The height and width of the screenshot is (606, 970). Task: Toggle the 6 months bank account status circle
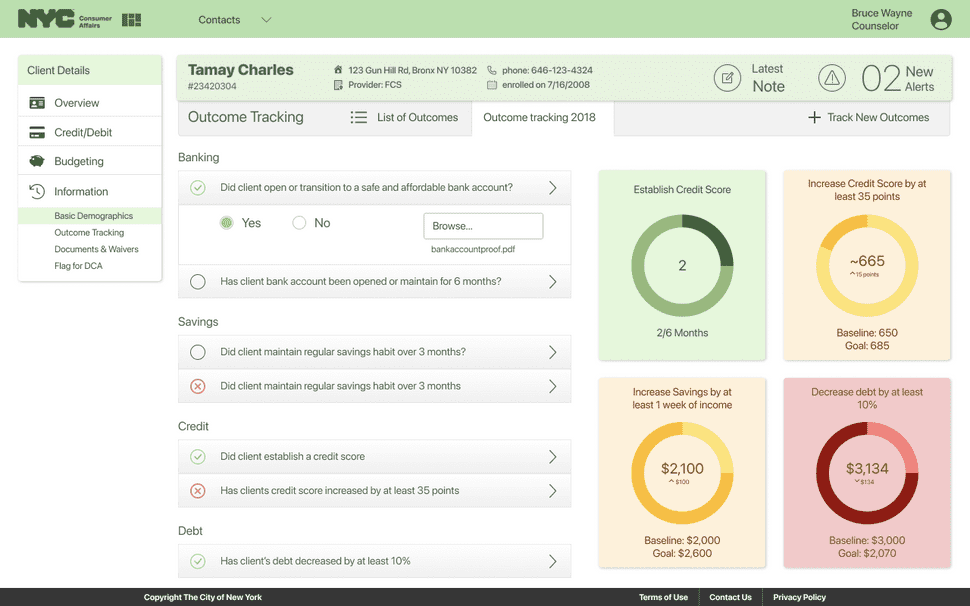click(x=197, y=282)
